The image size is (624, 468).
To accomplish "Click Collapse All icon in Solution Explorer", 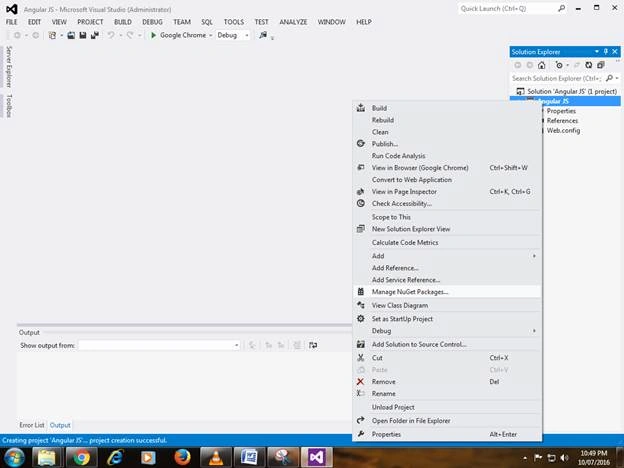I will point(601,65).
